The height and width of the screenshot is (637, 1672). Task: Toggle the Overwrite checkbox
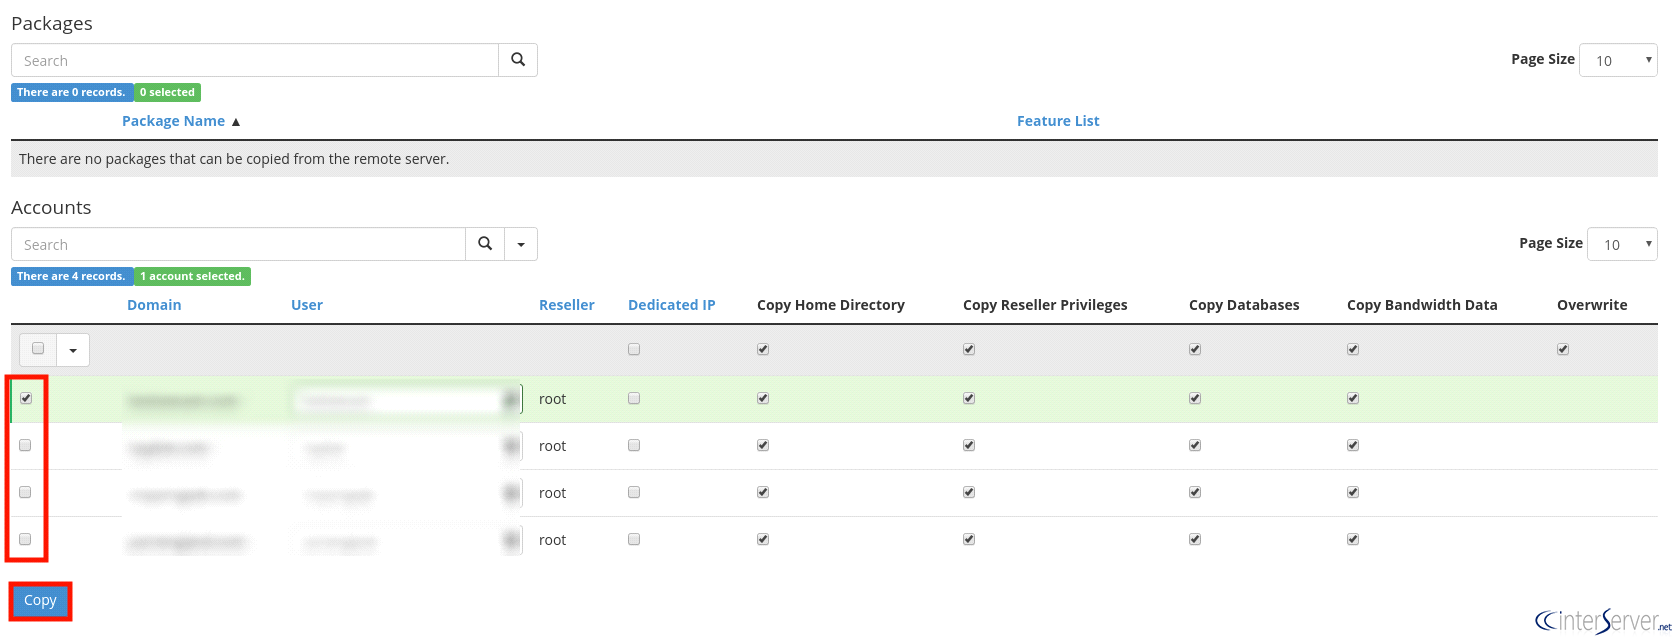[1563, 350]
